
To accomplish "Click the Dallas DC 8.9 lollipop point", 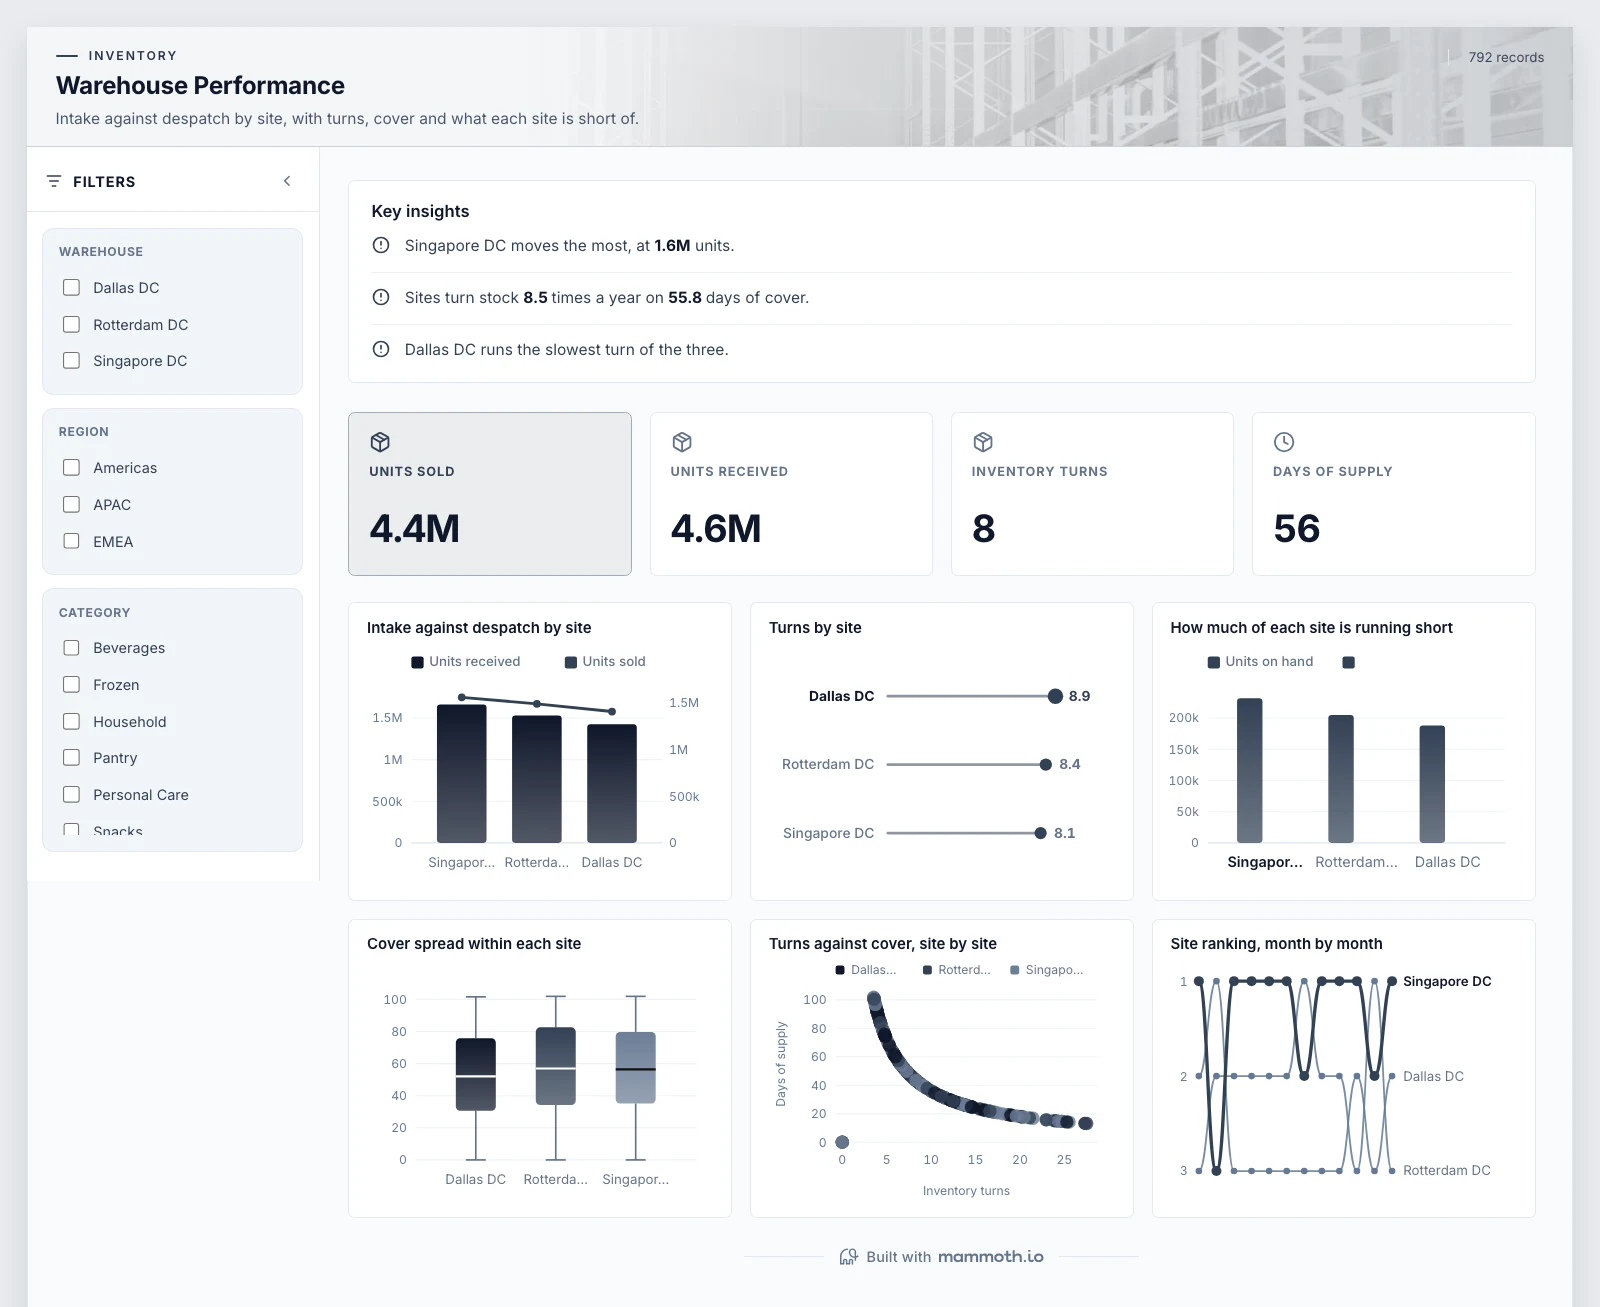I will click(x=1055, y=696).
